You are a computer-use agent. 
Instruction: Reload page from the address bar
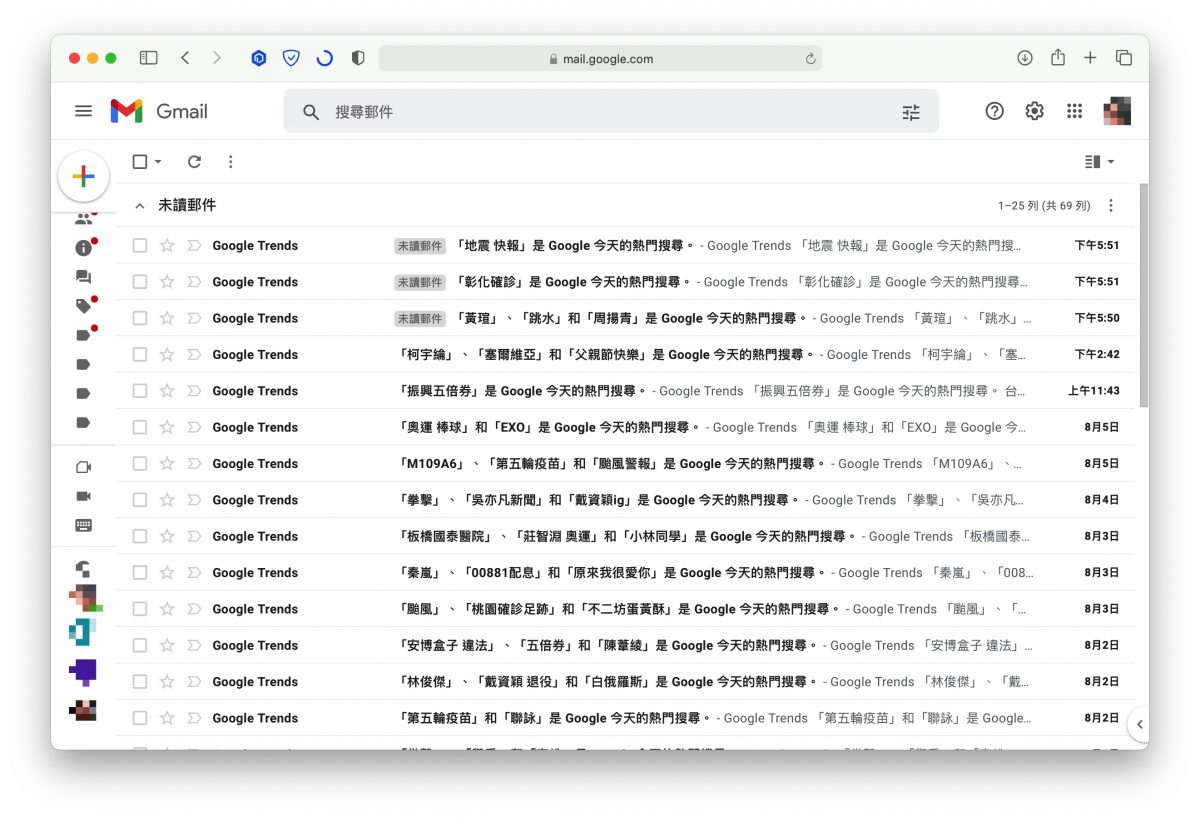810,59
